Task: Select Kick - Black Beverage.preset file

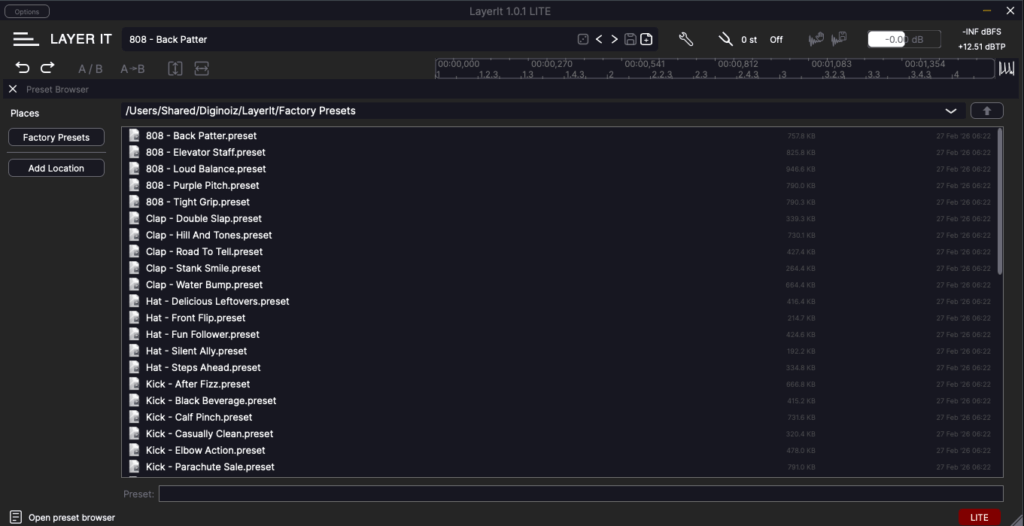Action: pyautogui.click(x=211, y=400)
